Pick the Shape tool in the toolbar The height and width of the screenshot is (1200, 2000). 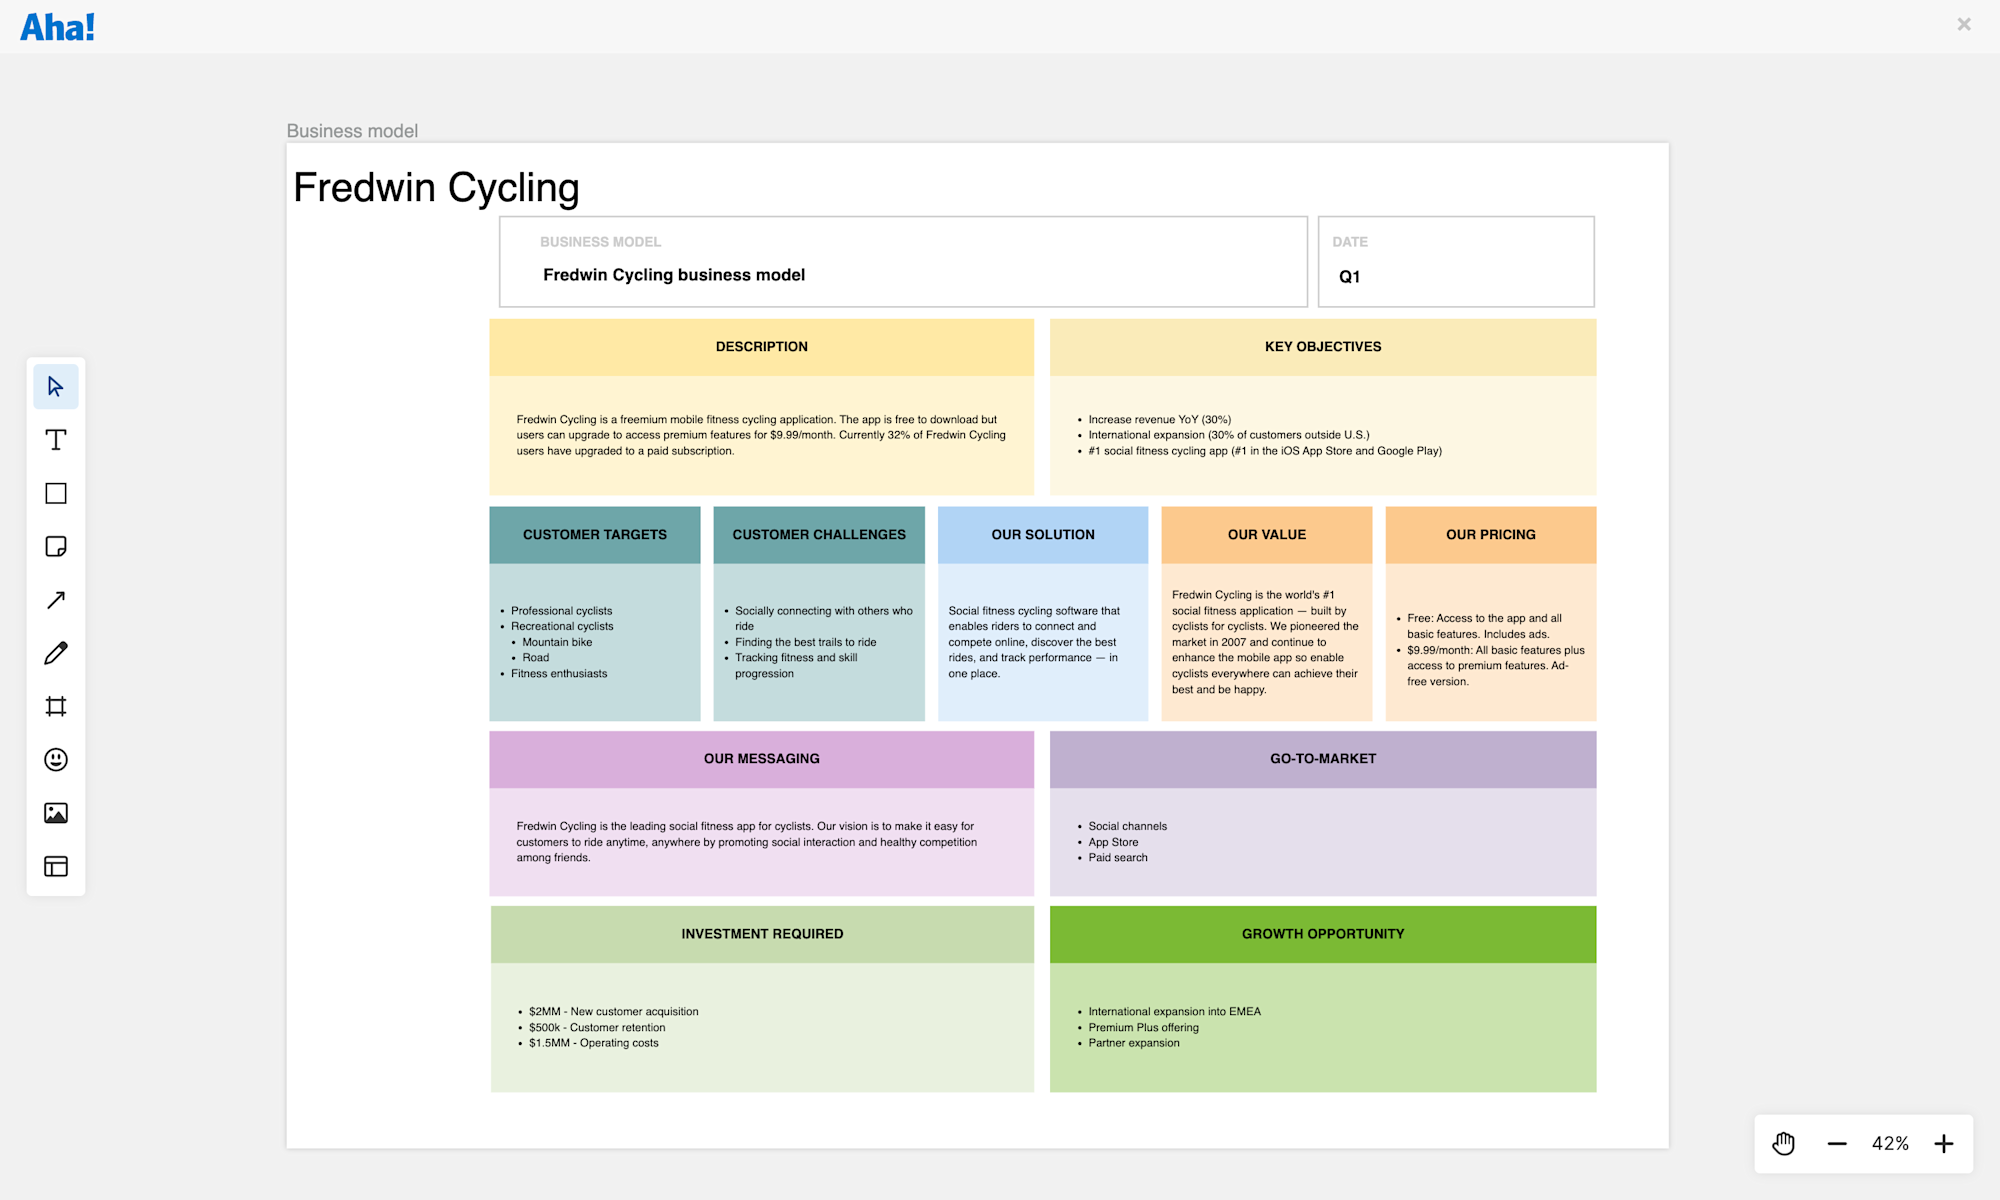tap(56, 493)
